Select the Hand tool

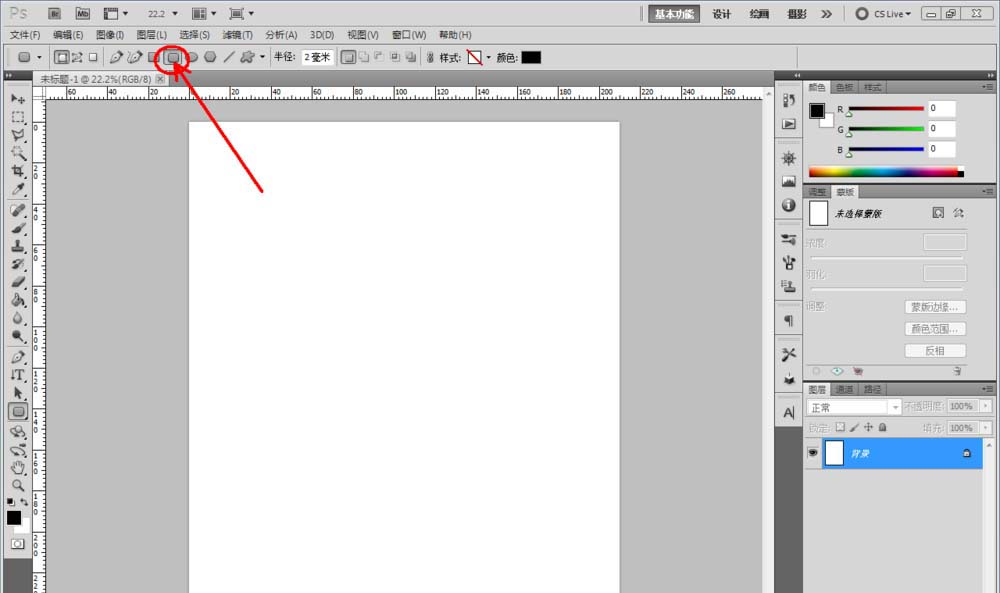click(18, 467)
